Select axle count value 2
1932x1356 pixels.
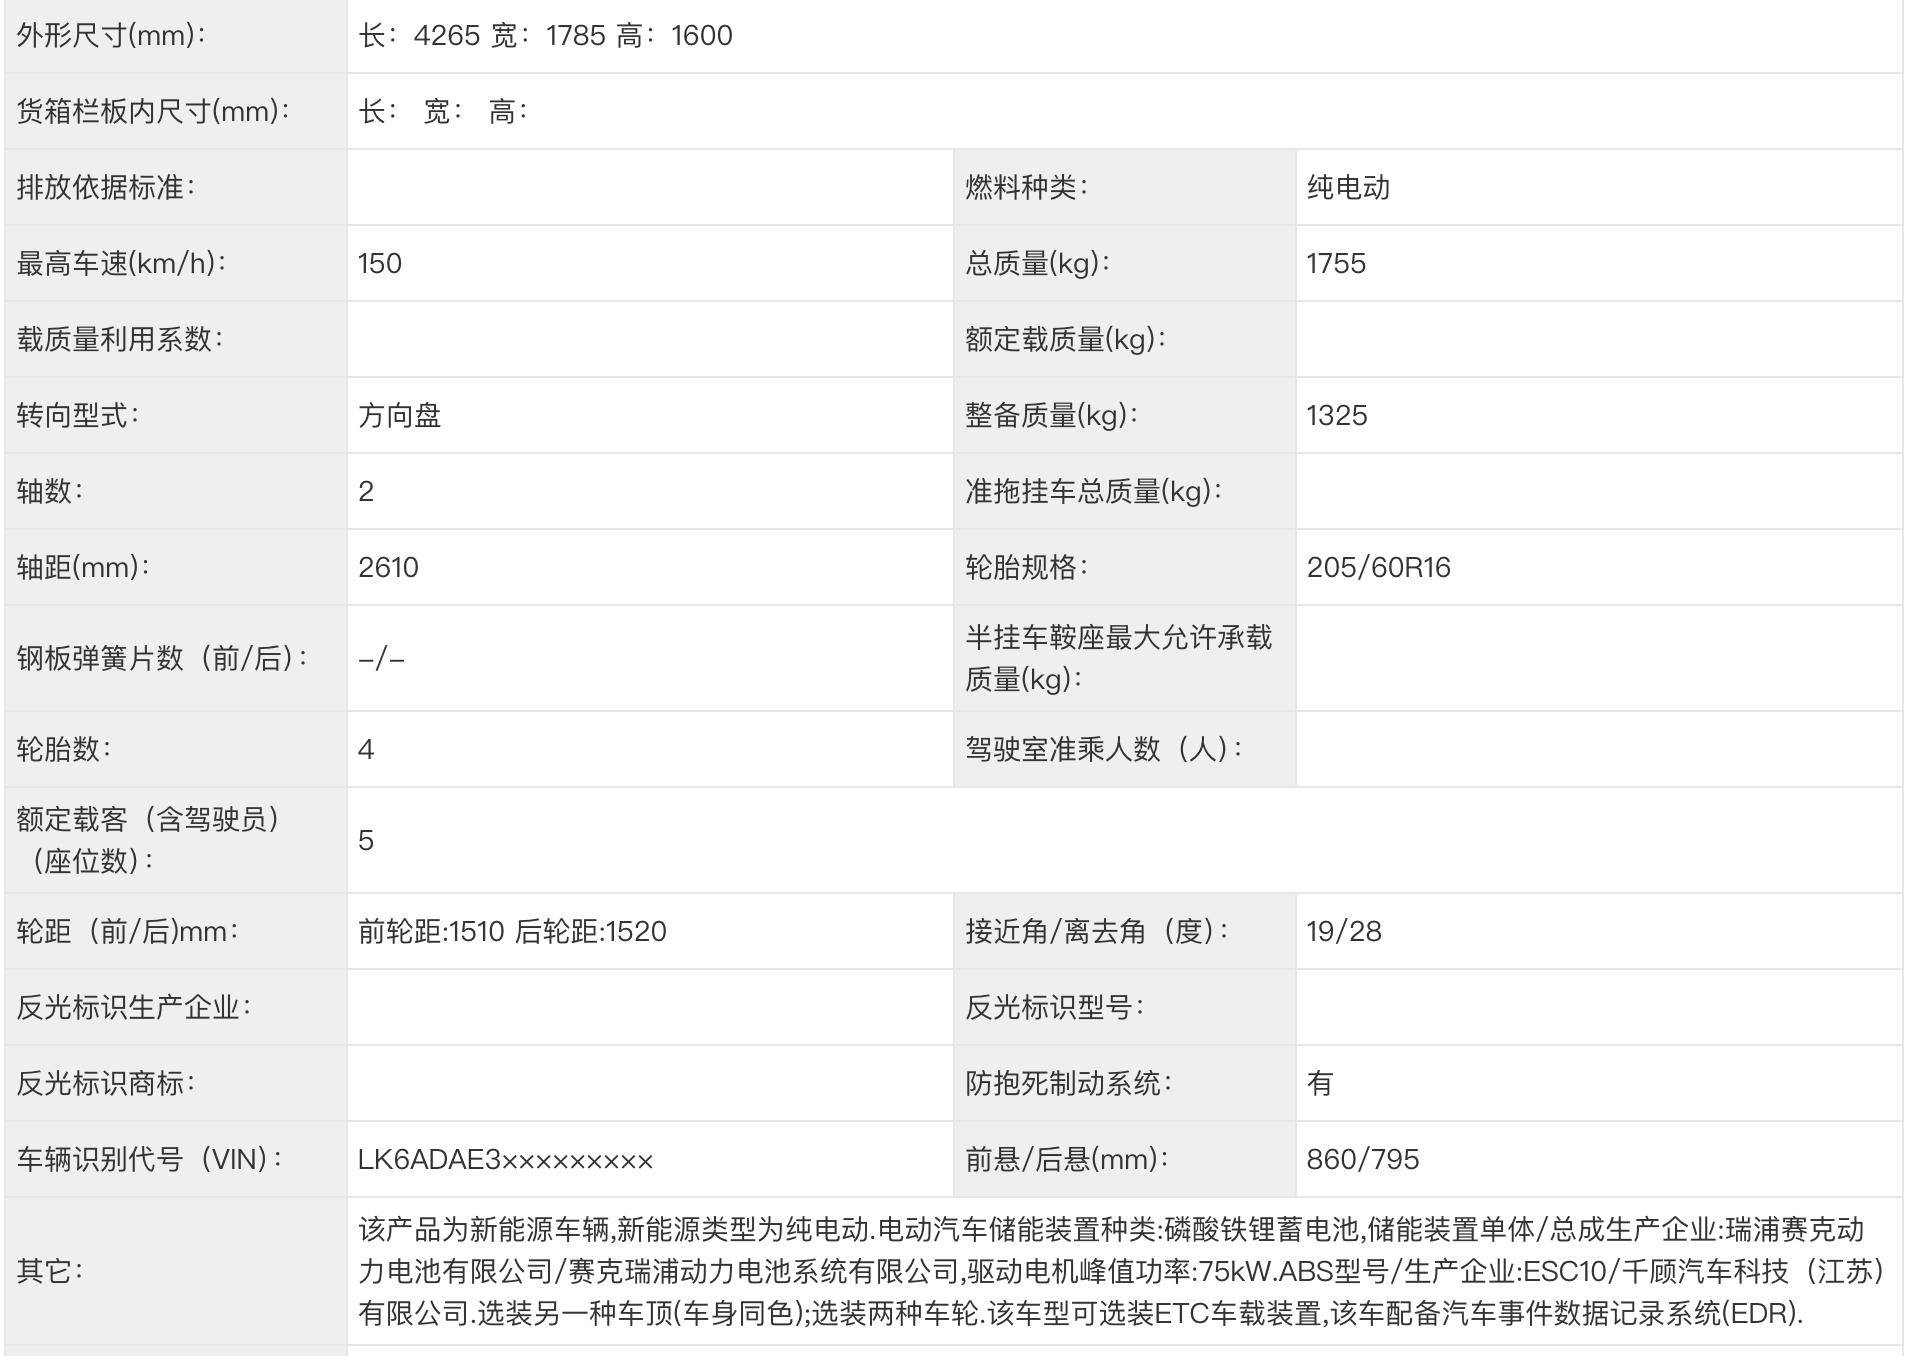[366, 491]
